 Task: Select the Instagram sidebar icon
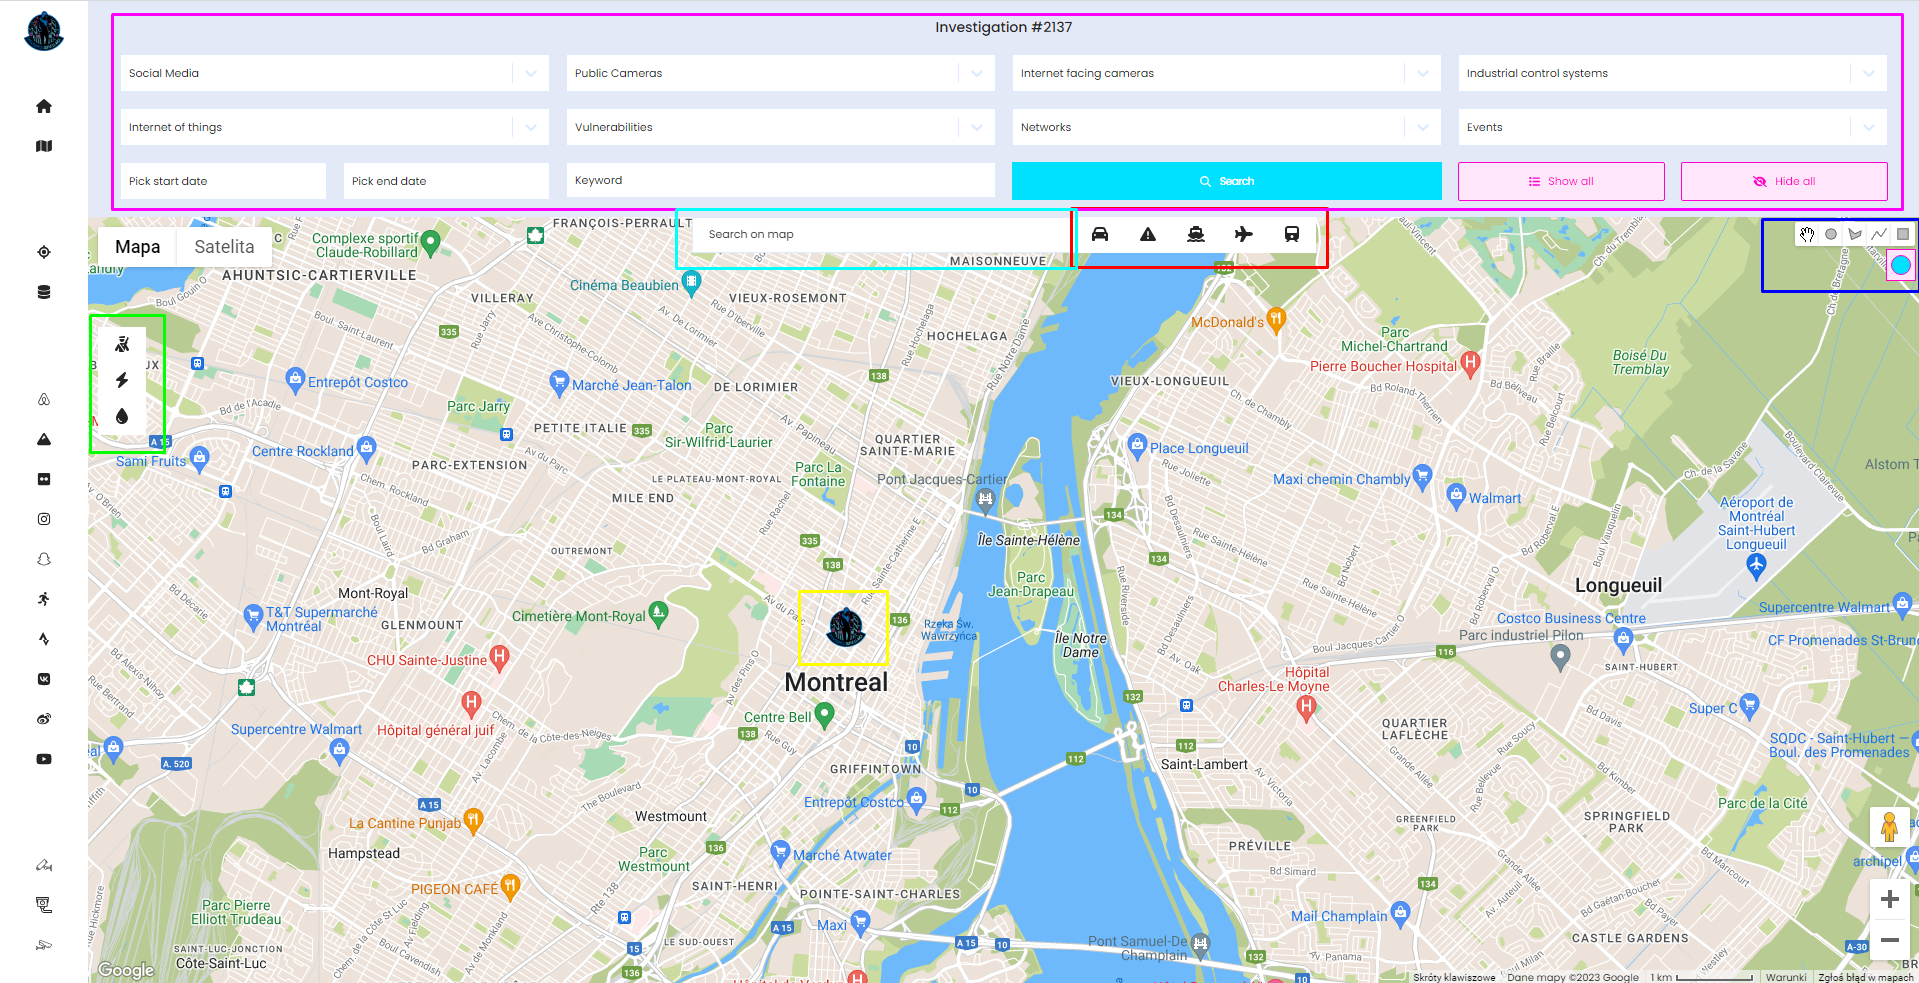coord(44,519)
